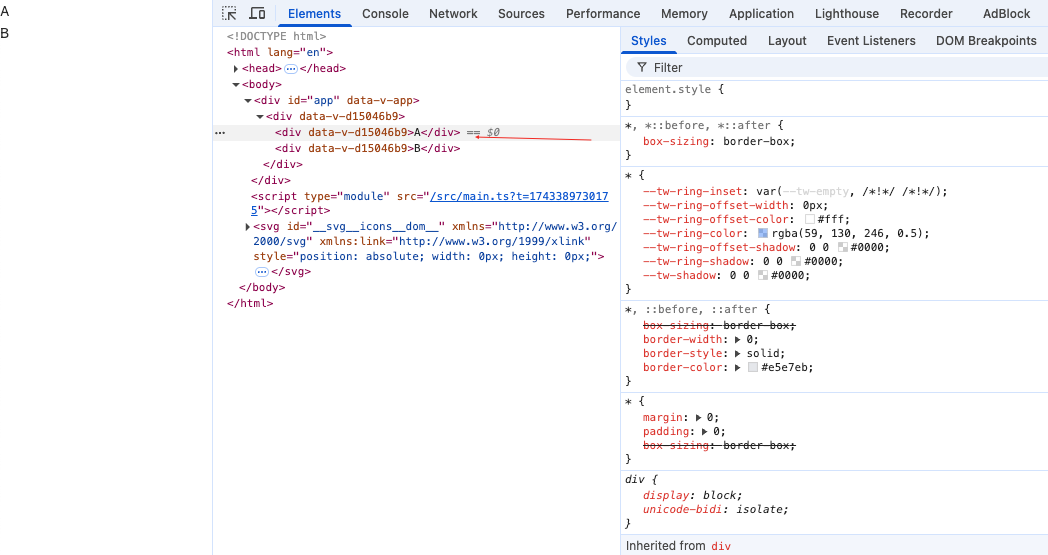Switch to the Sources tab
The height and width of the screenshot is (555, 1048).
(521, 13)
